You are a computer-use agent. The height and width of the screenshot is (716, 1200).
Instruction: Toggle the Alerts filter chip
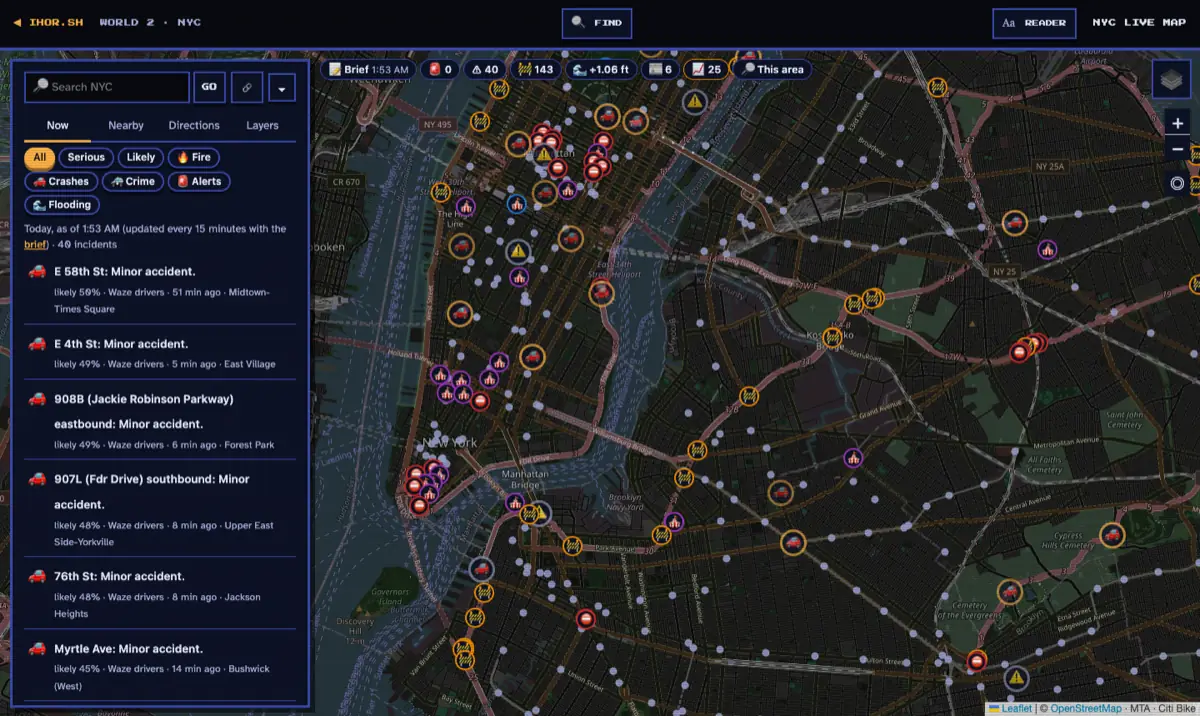click(199, 181)
